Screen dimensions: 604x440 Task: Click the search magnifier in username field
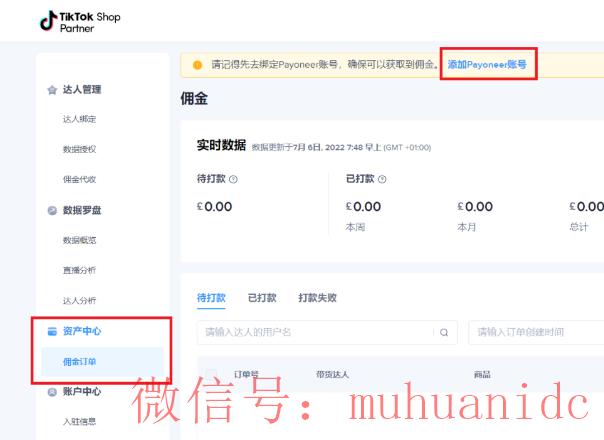[x=444, y=333]
